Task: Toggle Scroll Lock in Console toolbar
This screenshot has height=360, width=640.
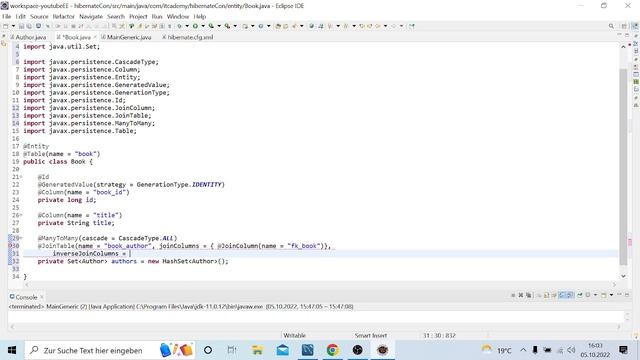Action: pos(547,295)
